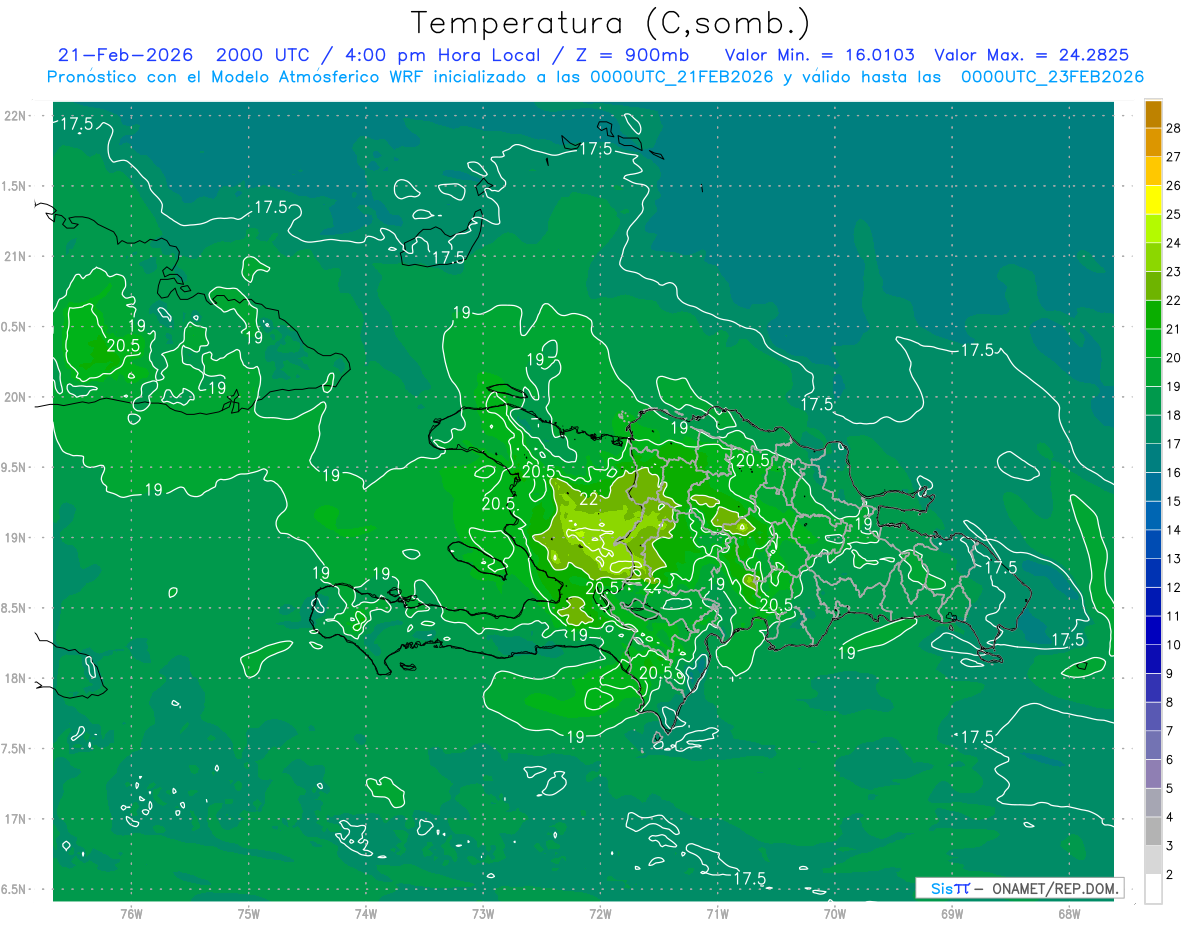Click the '27' label on color scale
This screenshot has width=1200, height=927.
1173,157
